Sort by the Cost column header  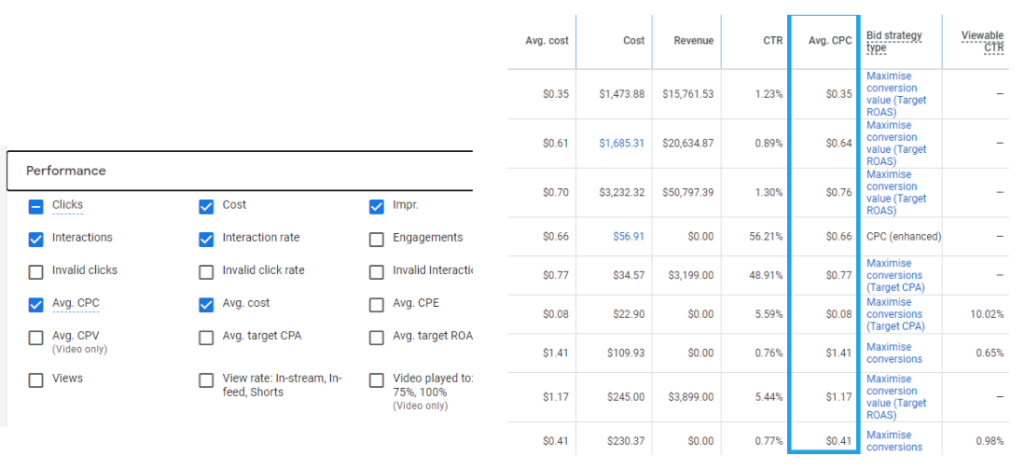pyautogui.click(x=633, y=40)
